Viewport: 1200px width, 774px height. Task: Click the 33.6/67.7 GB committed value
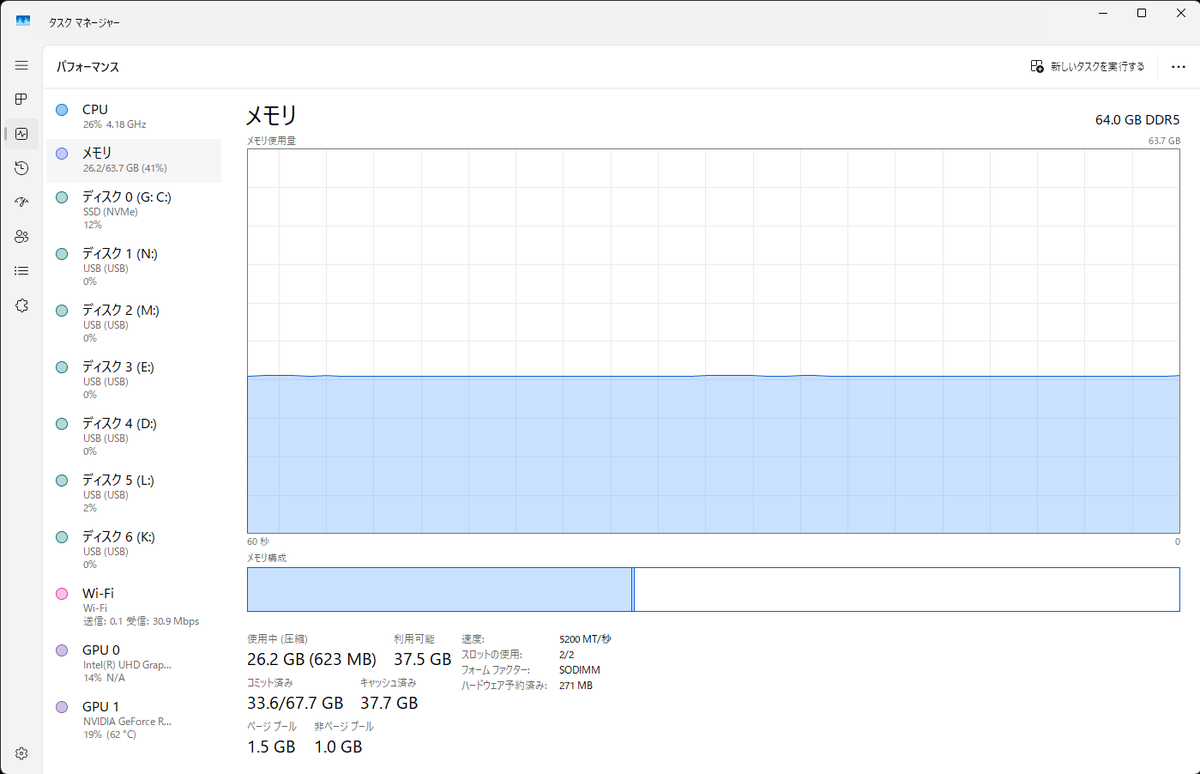tap(295, 703)
